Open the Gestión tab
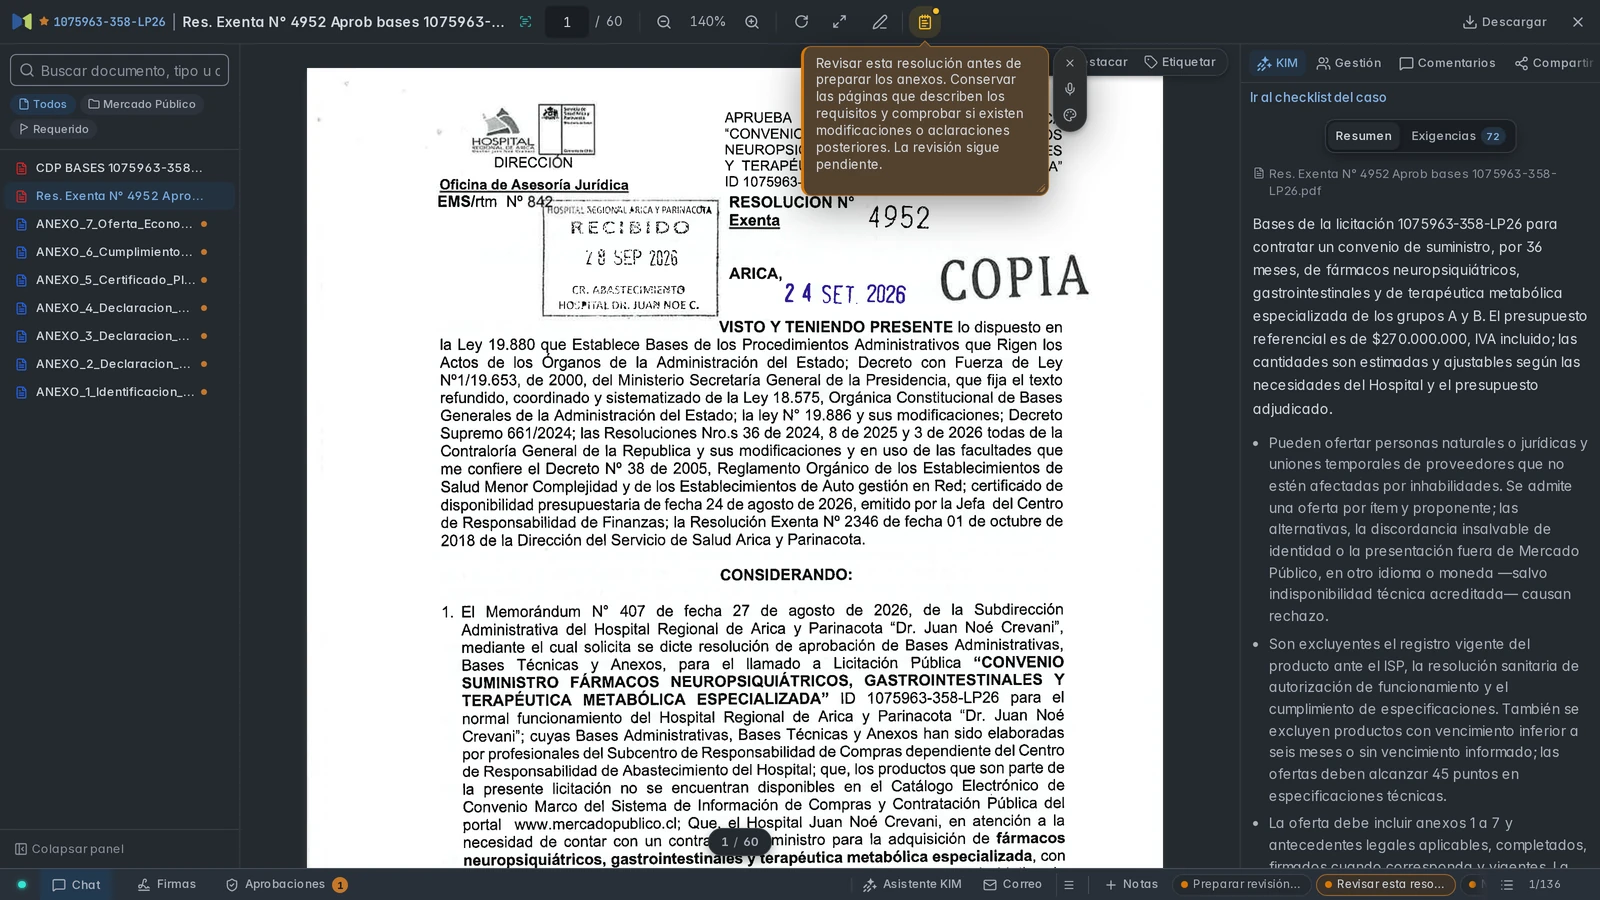Screen dimensions: 1600x900 pyautogui.click(x=1349, y=63)
